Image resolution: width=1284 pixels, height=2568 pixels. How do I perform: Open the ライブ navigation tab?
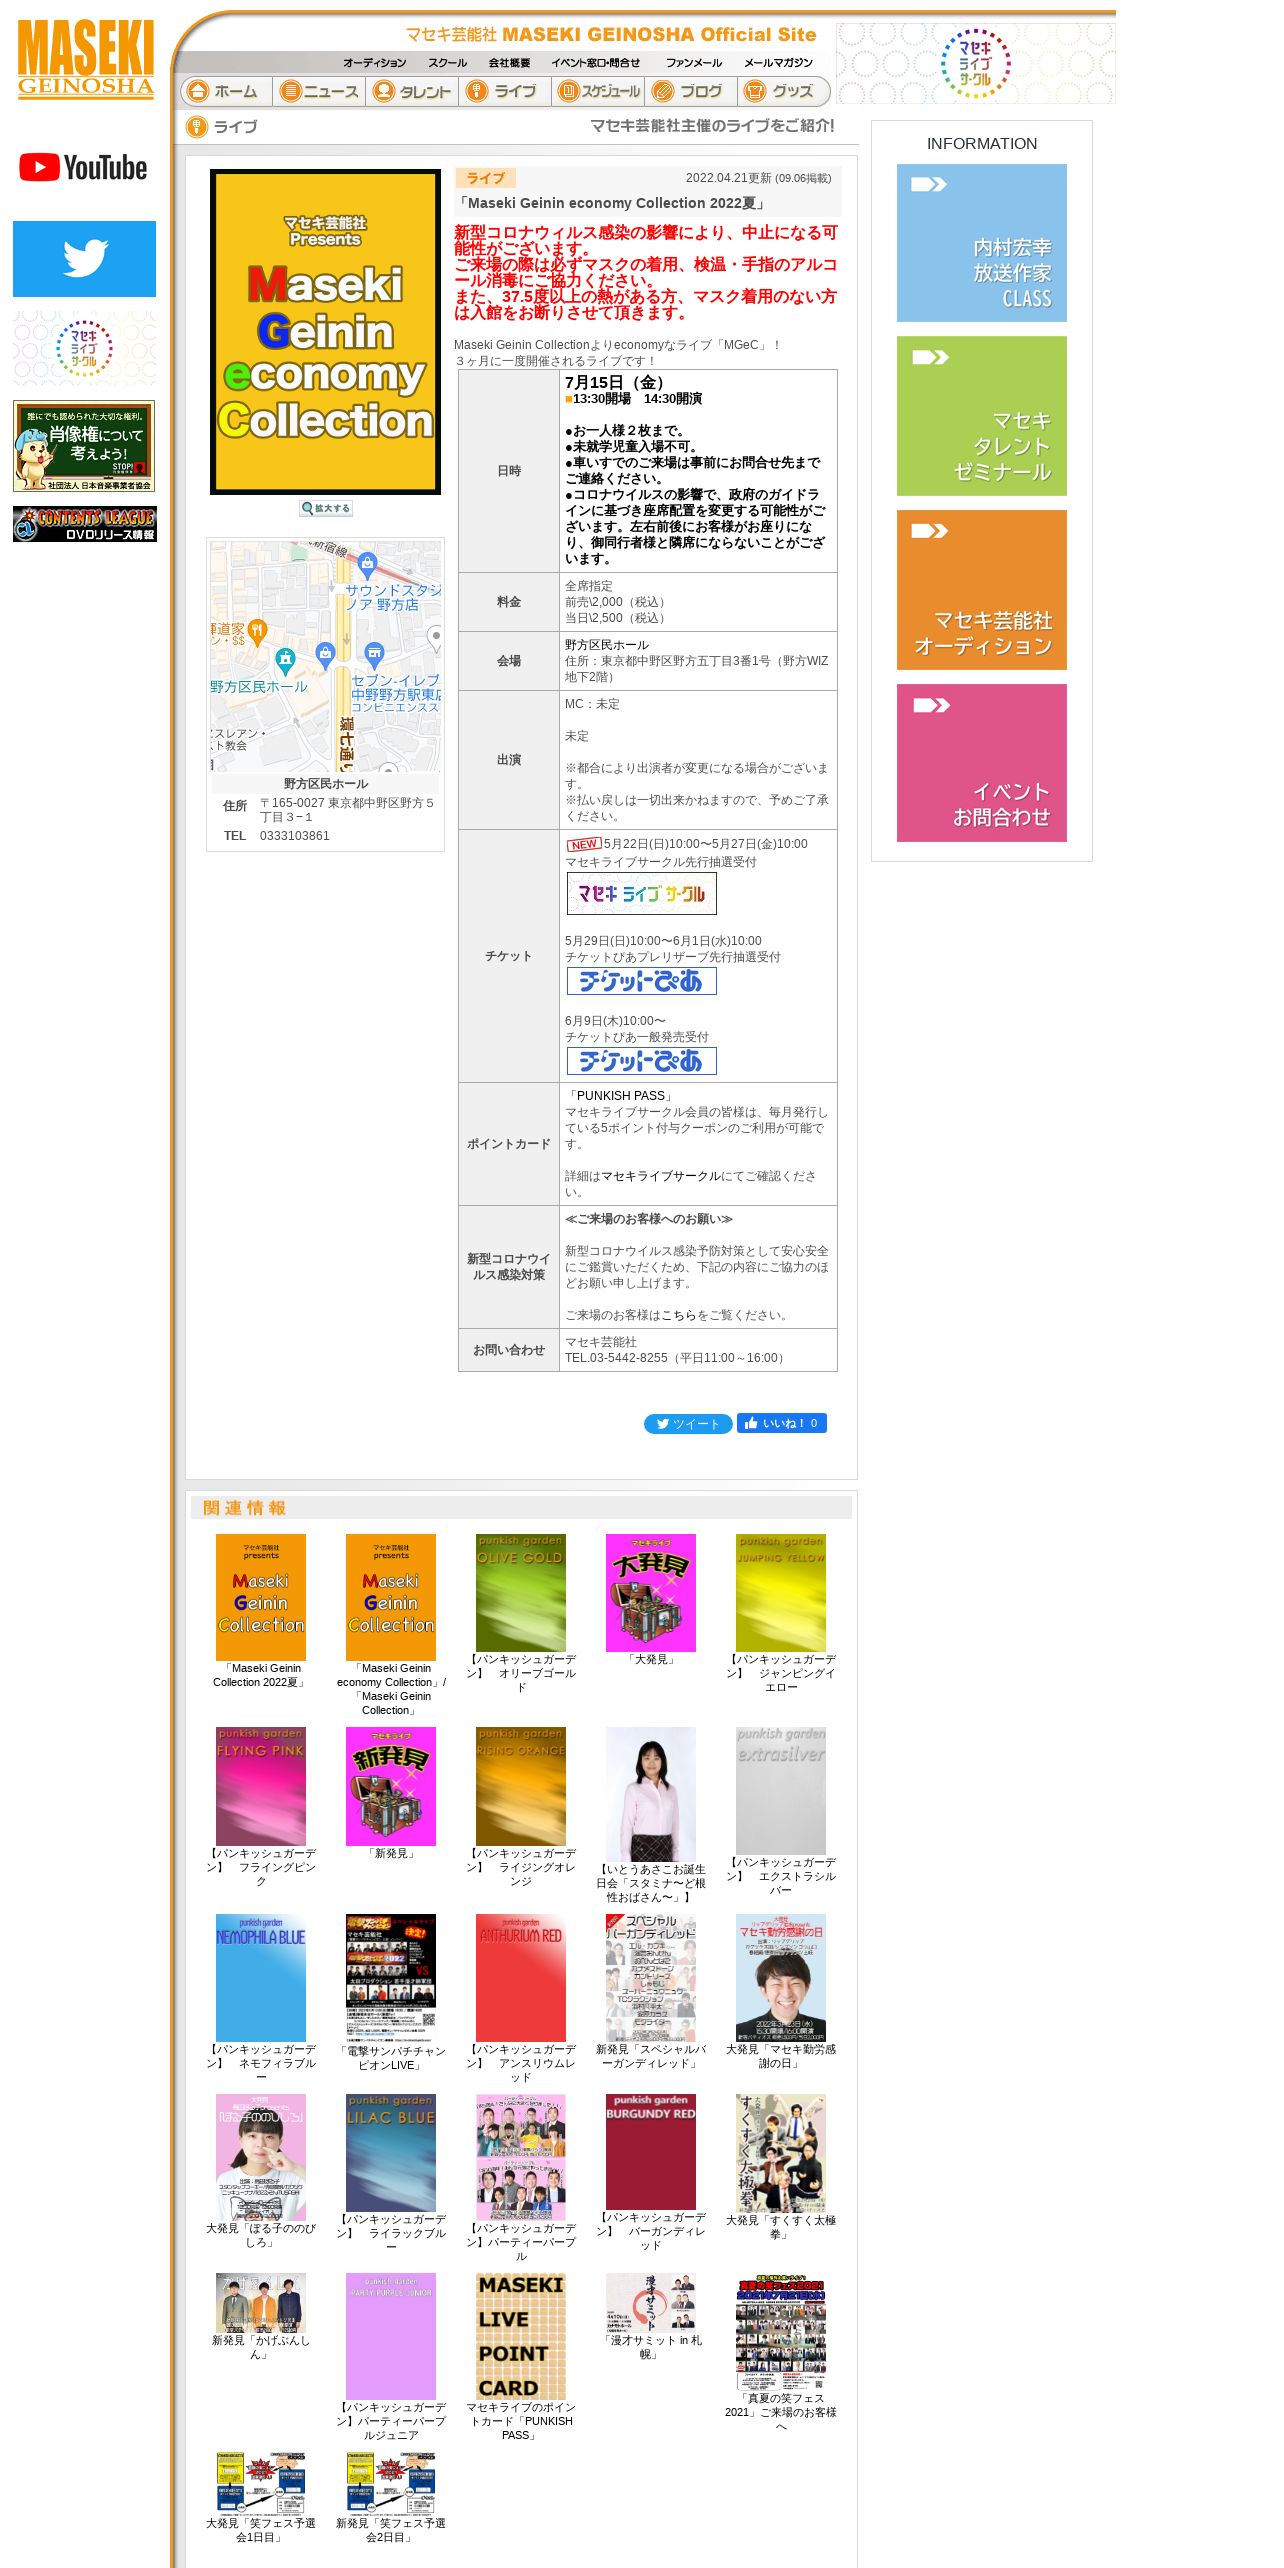pos(505,91)
